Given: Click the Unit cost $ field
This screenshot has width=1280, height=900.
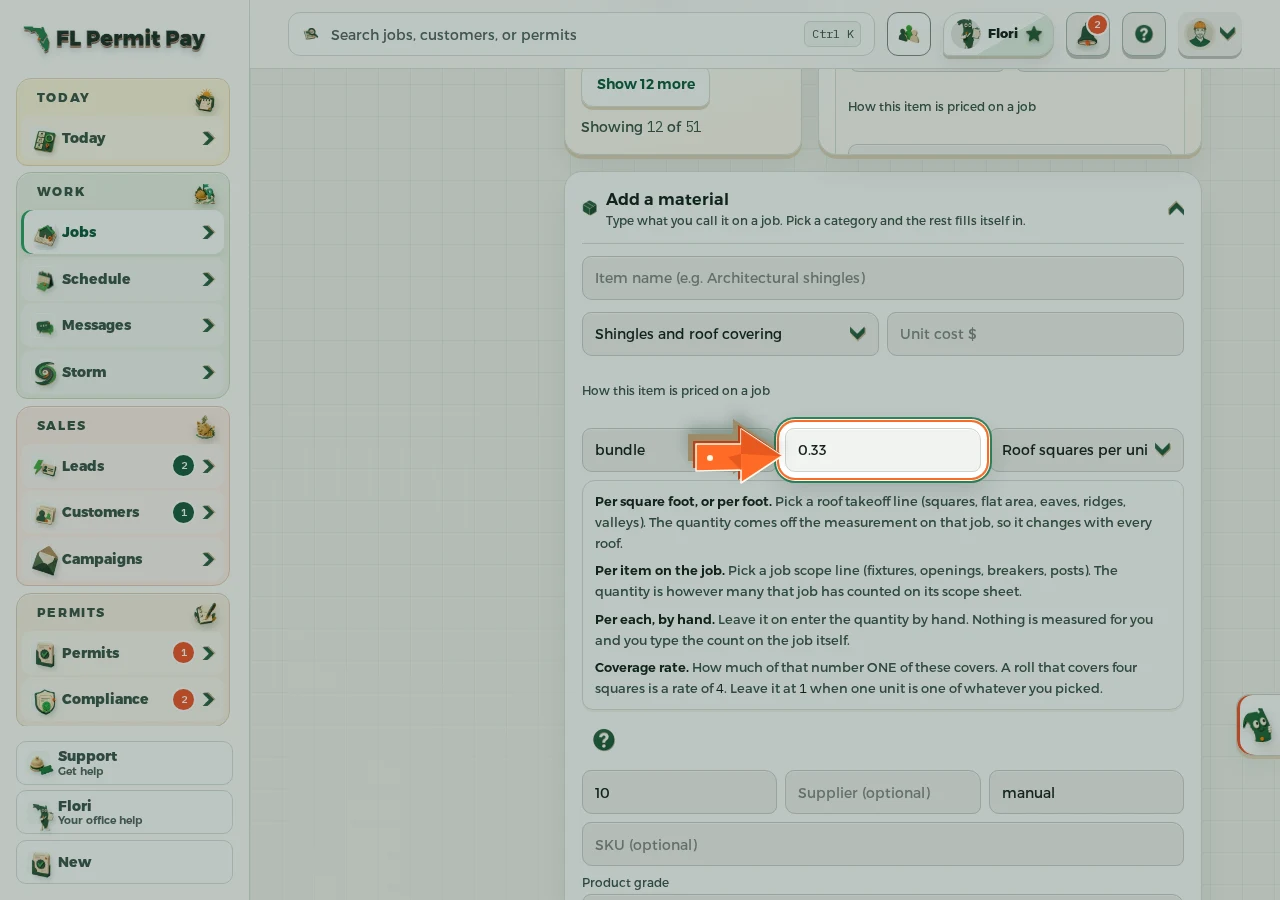Looking at the screenshot, I should [x=1035, y=334].
